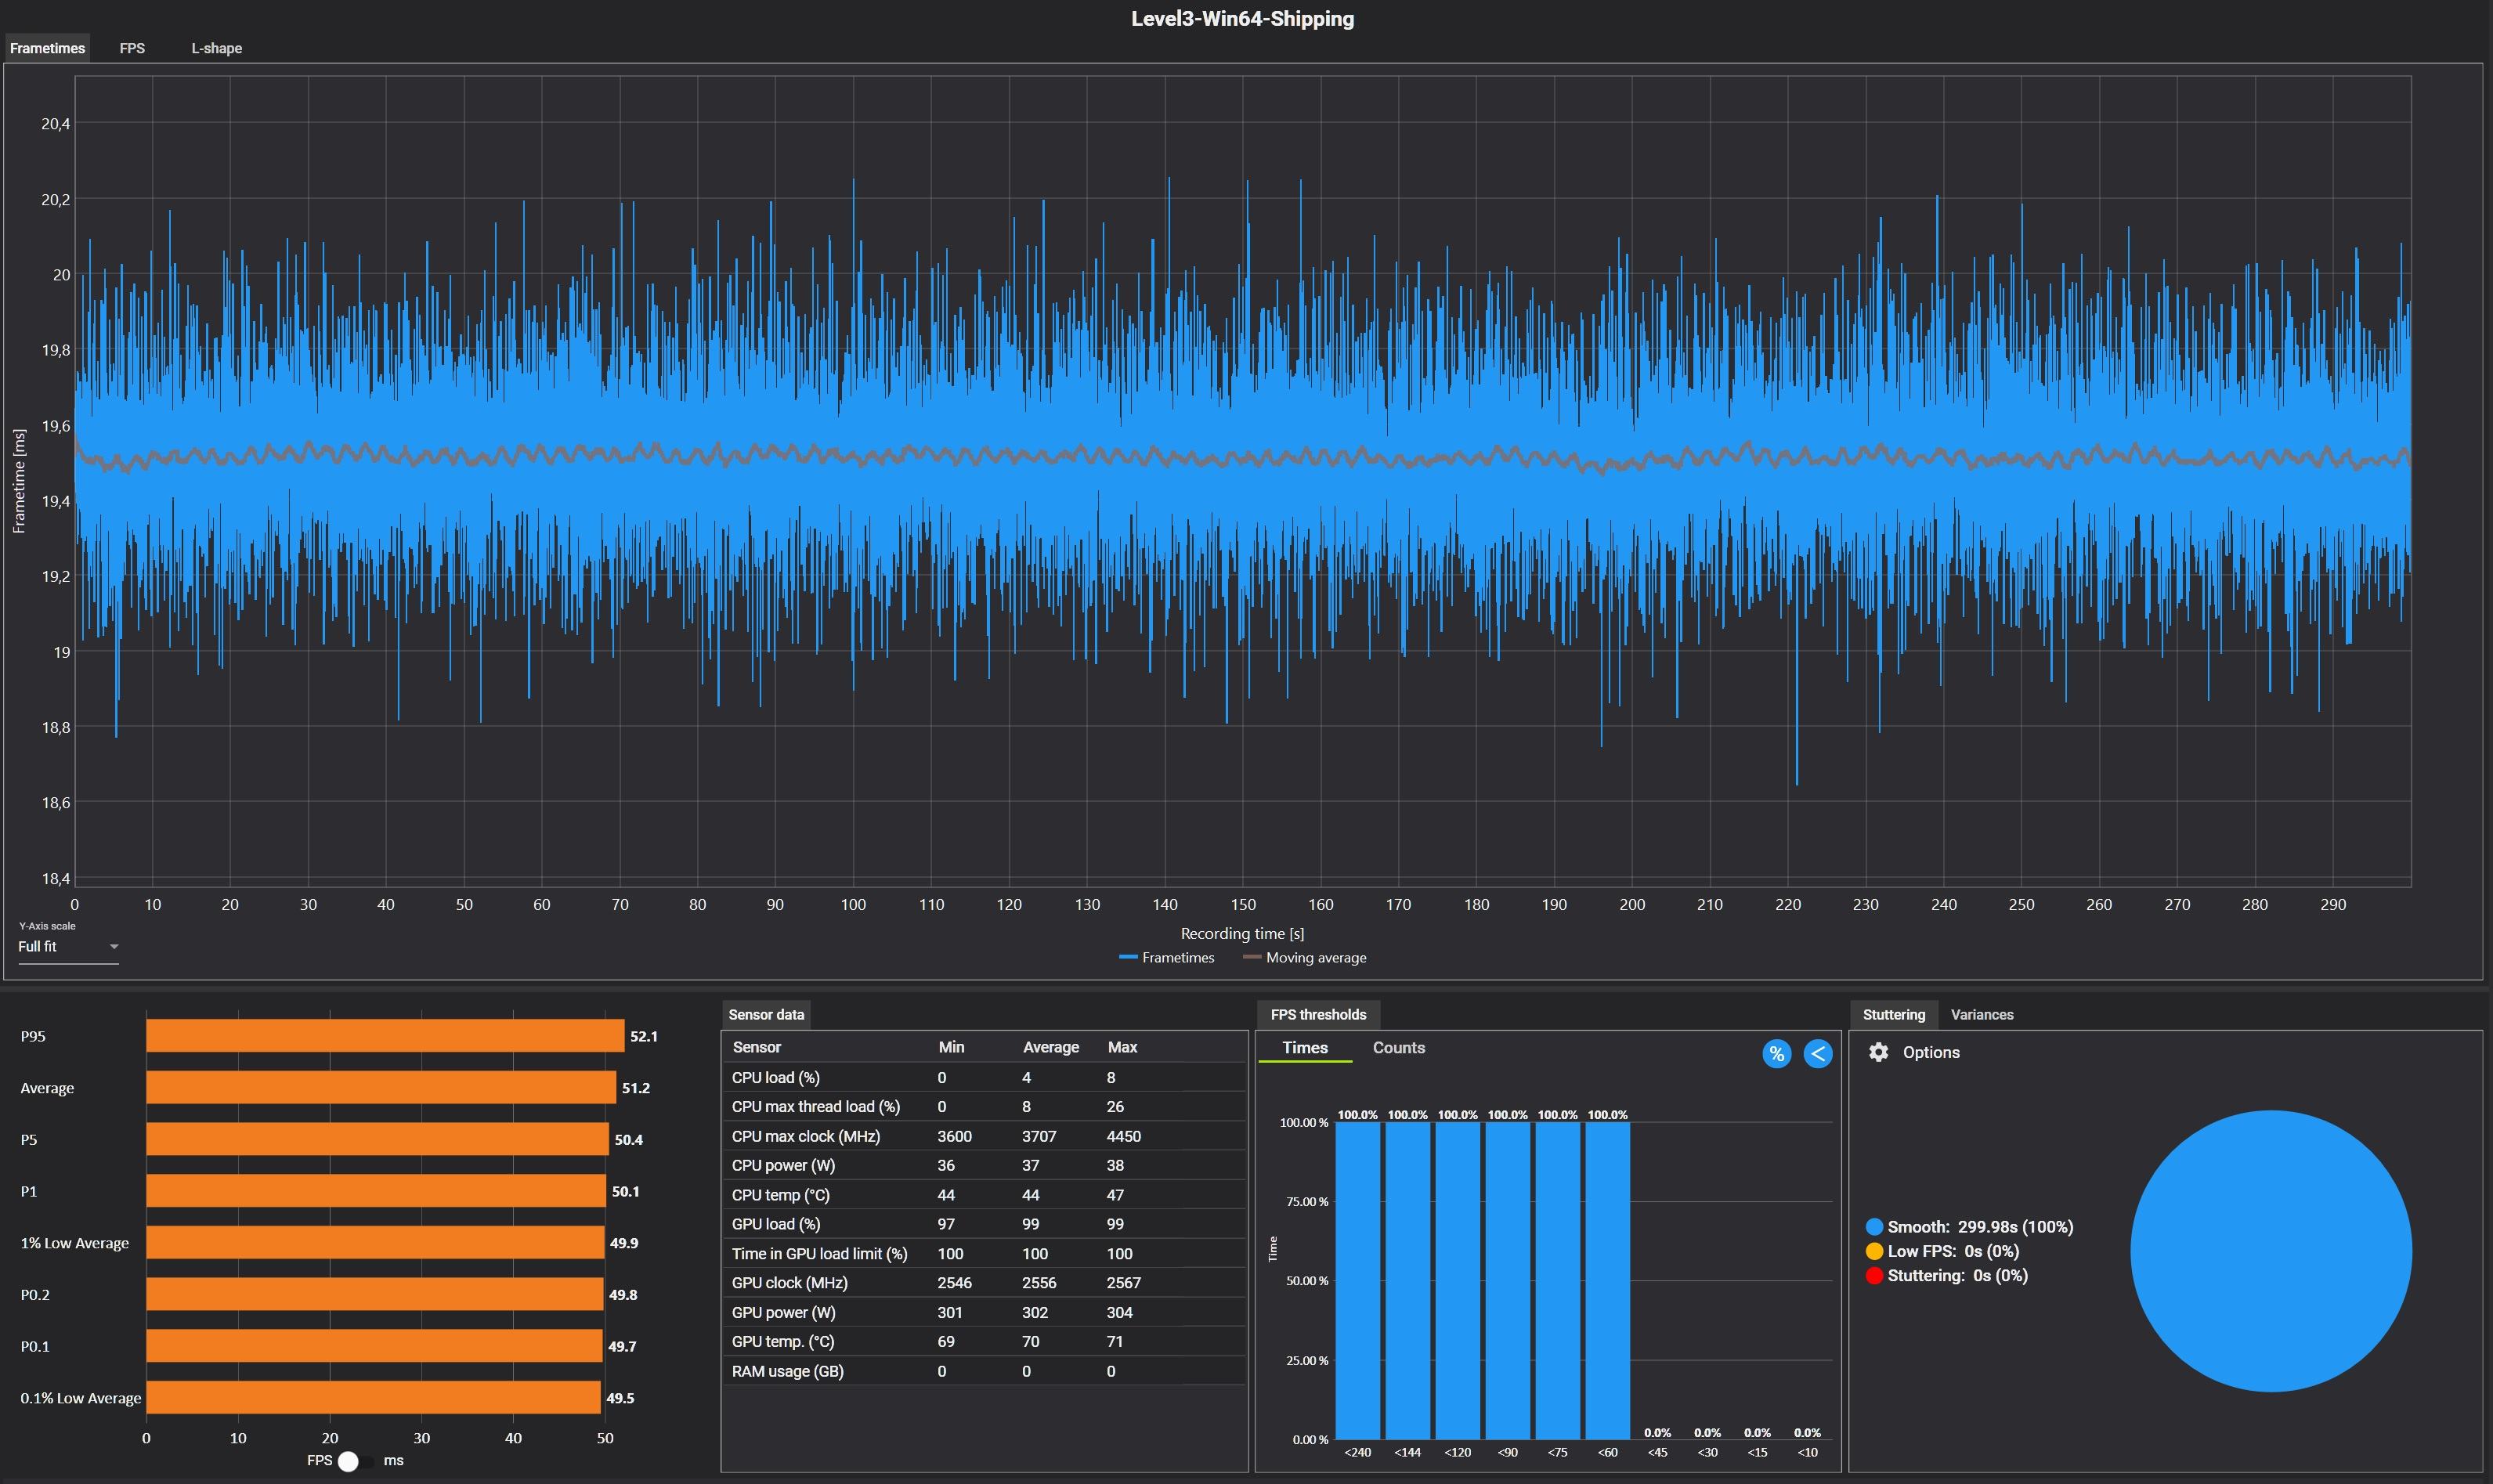Screen dimensions: 2493x1484
Task: Select the GPU clock (MHz) row
Action: 984,1283
